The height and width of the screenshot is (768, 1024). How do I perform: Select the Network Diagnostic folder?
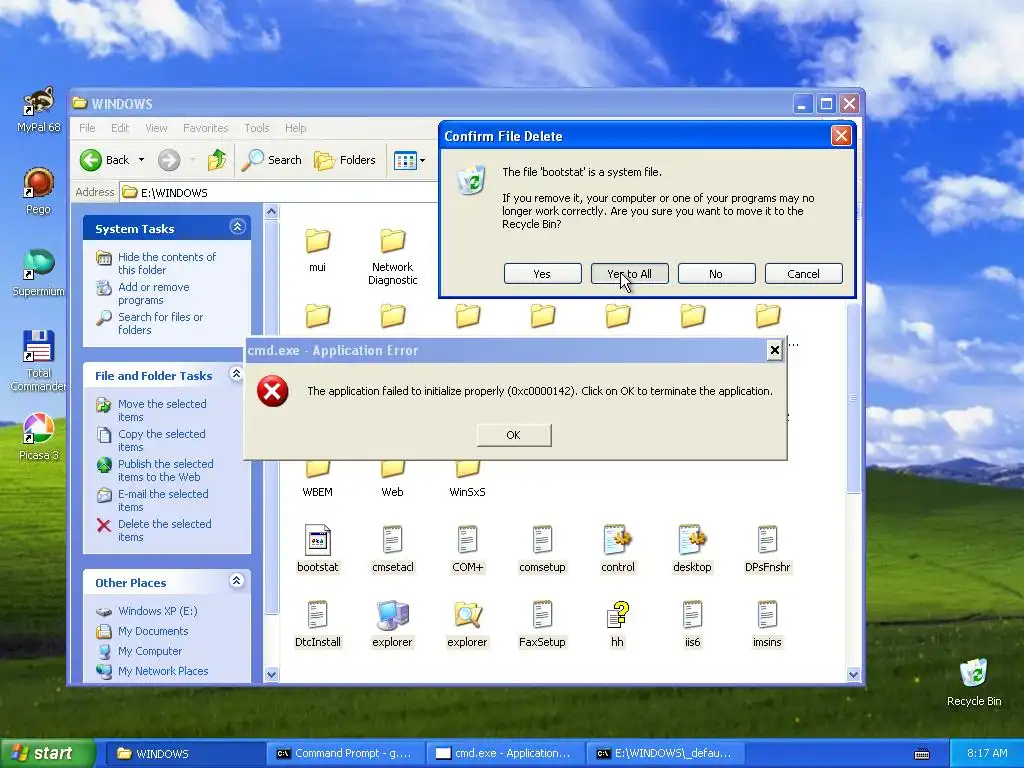pos(392,256)
